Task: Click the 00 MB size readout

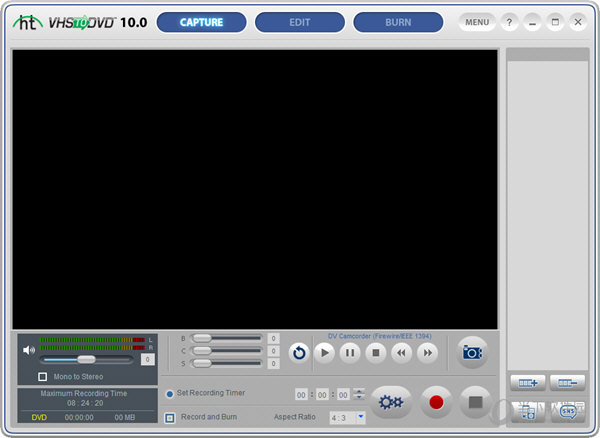Action: point(125,417)
